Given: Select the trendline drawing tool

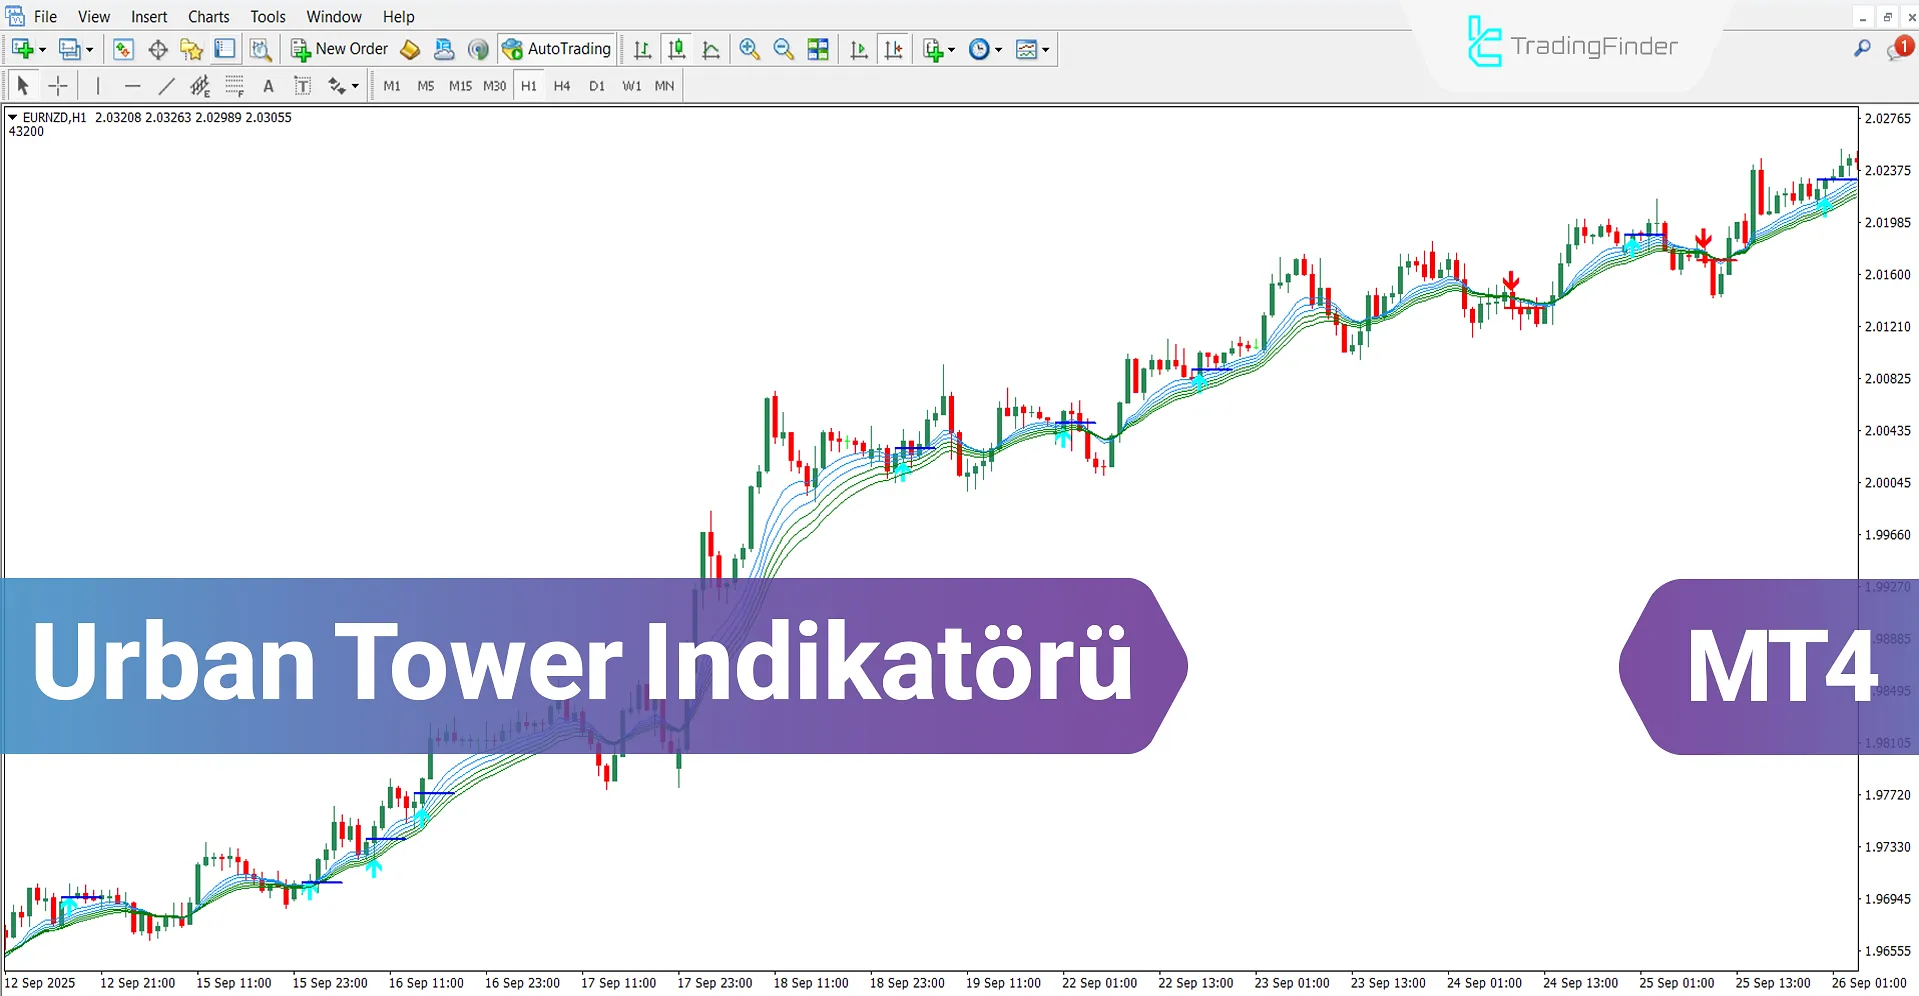Looking at the screenshot, I should [167, 86].
